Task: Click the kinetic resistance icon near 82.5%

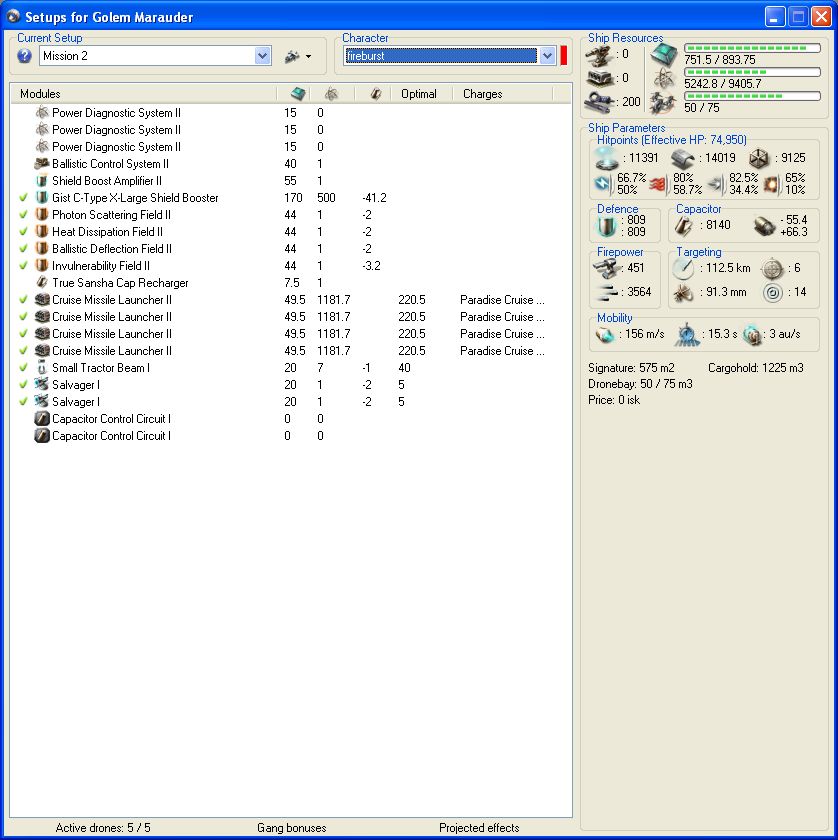Action: tap(716, 184)
